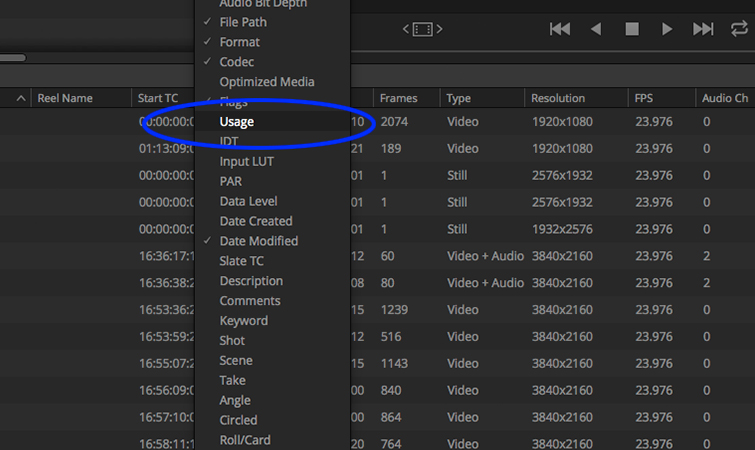755x450 pixels.
Task: Uncheck the Format column option
Action: (272, 42)
